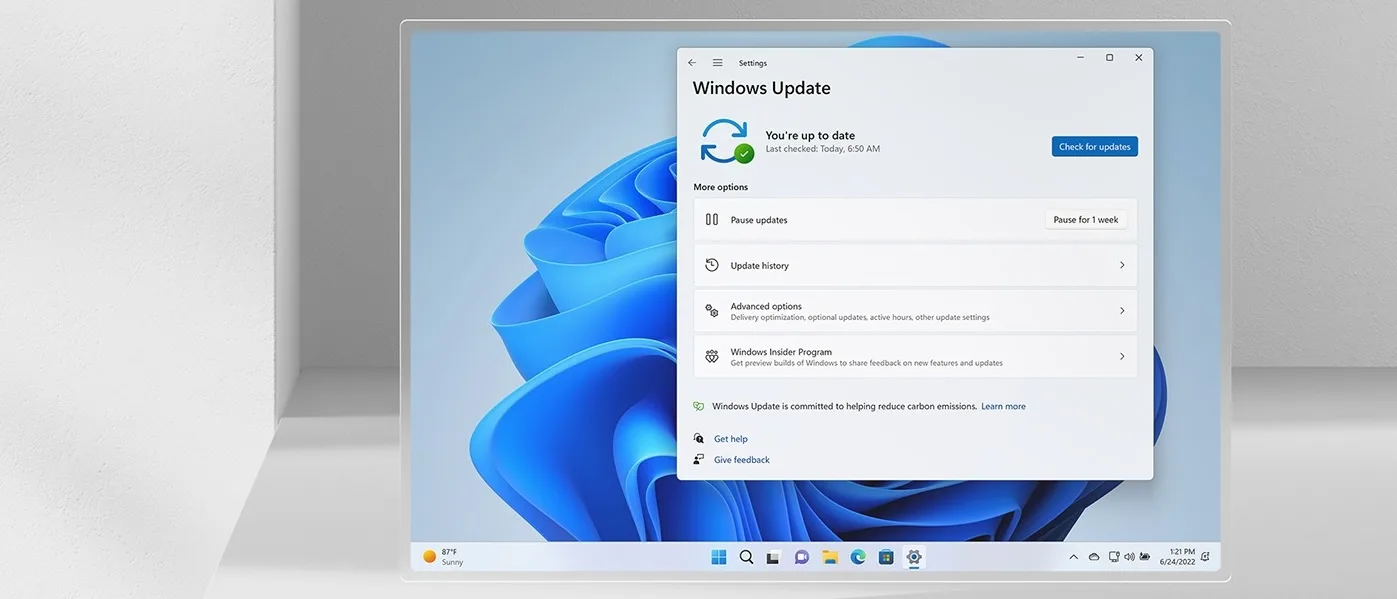Viewport: 1397px width, 599px height.
Task: Expand Windows Insider Program chevron
Action: click(x=1121, y=357)
